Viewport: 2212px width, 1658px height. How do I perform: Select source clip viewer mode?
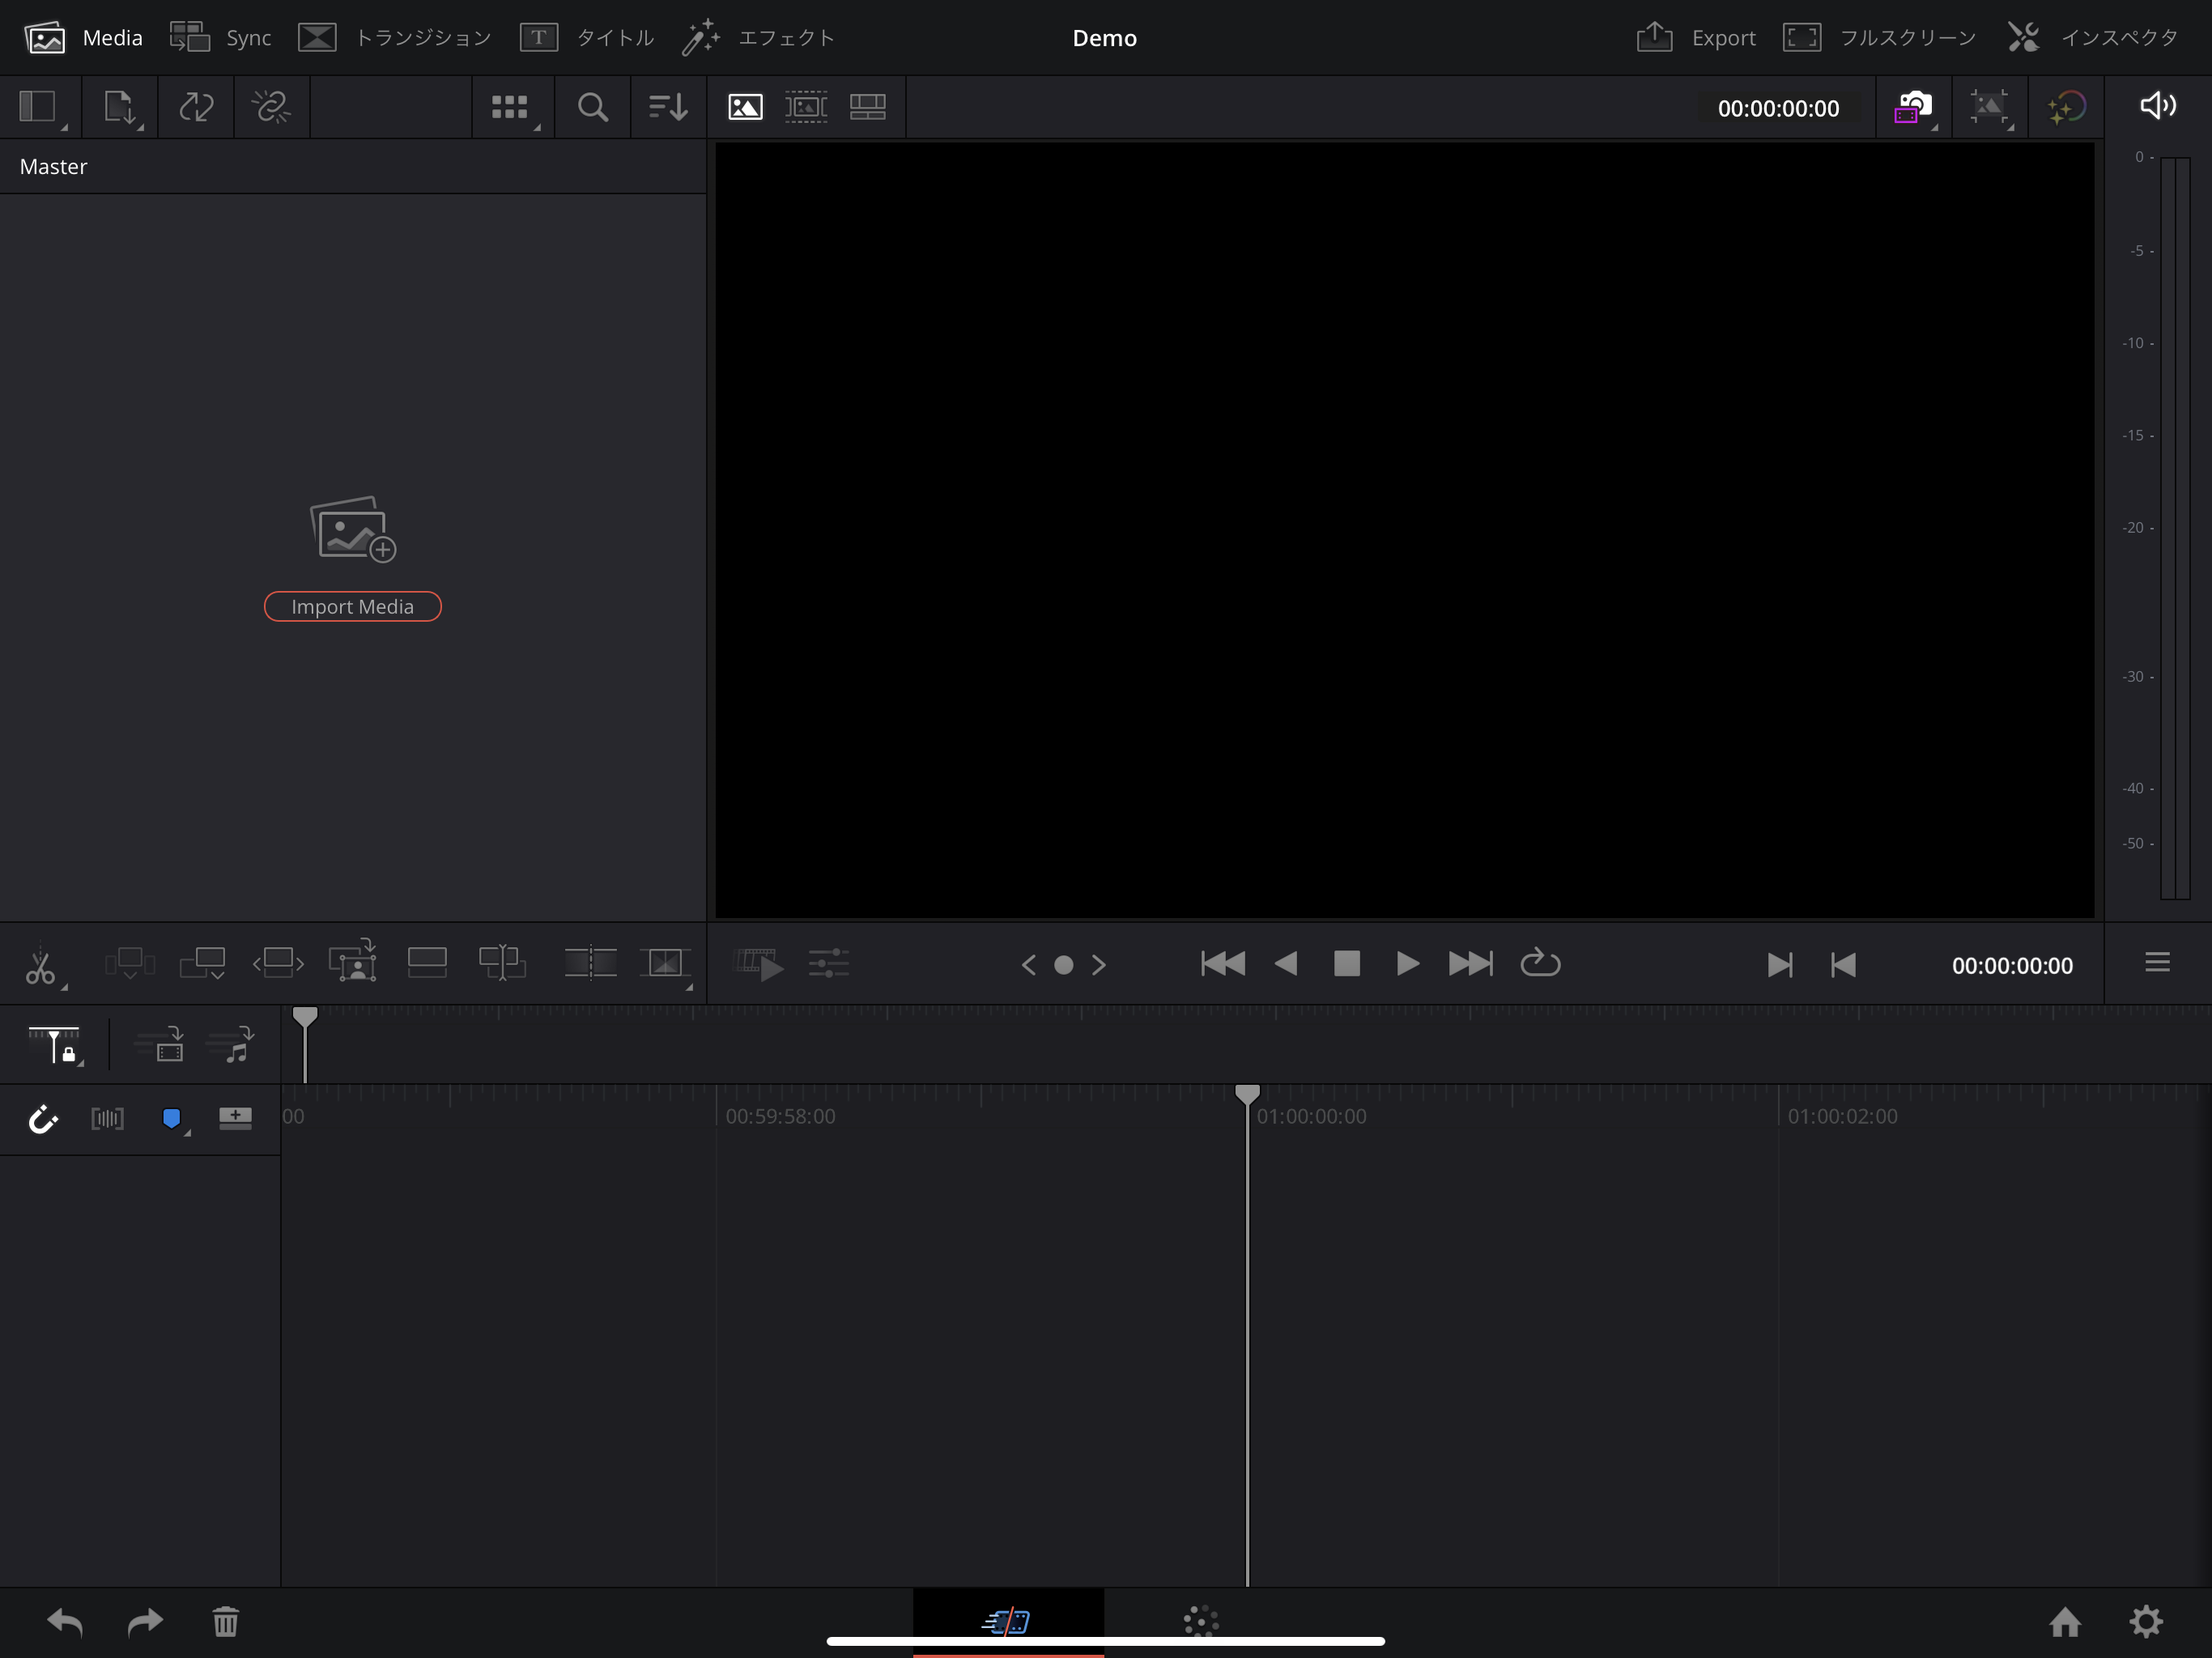(745, 107)
